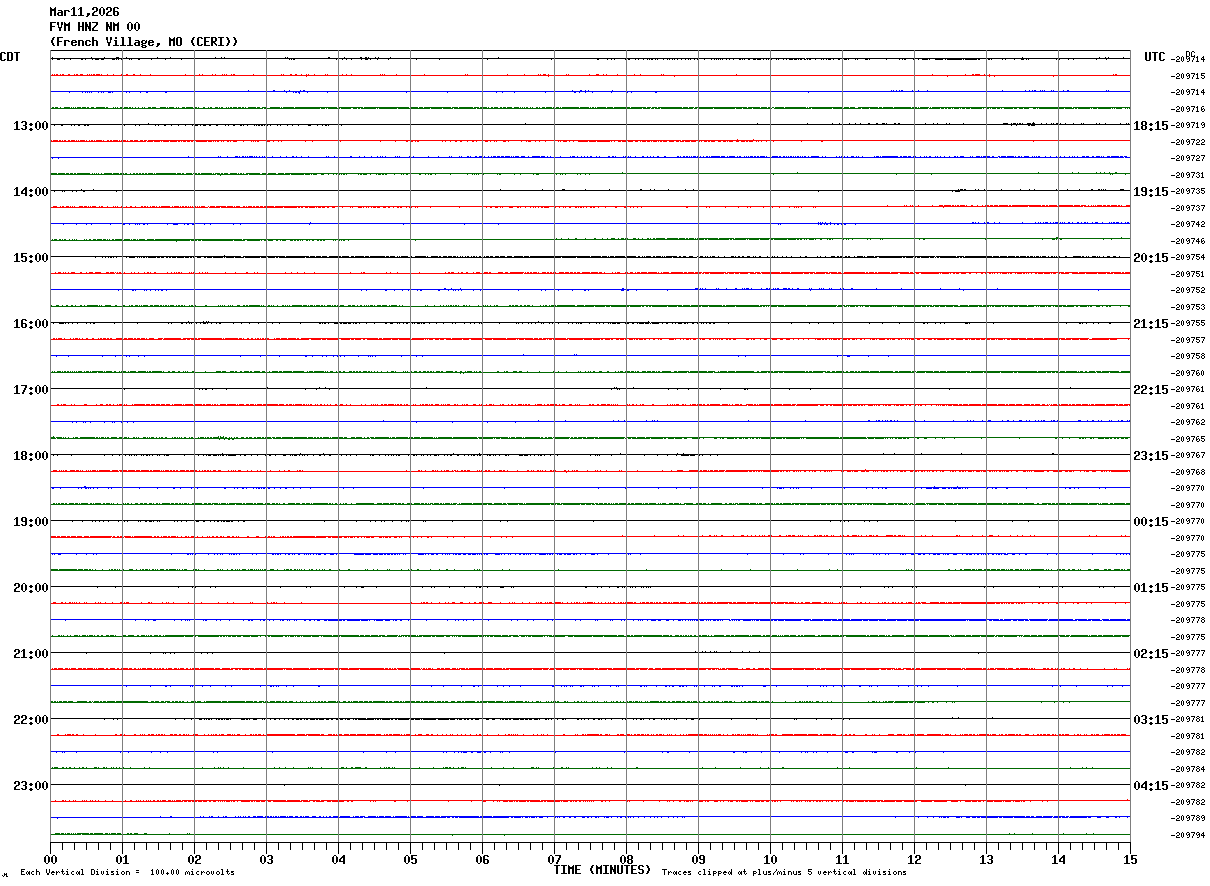Viewport: 1210px width, 886px height.
Task: Select the 21:00 CDT hour label
Action: pos(30,654)
